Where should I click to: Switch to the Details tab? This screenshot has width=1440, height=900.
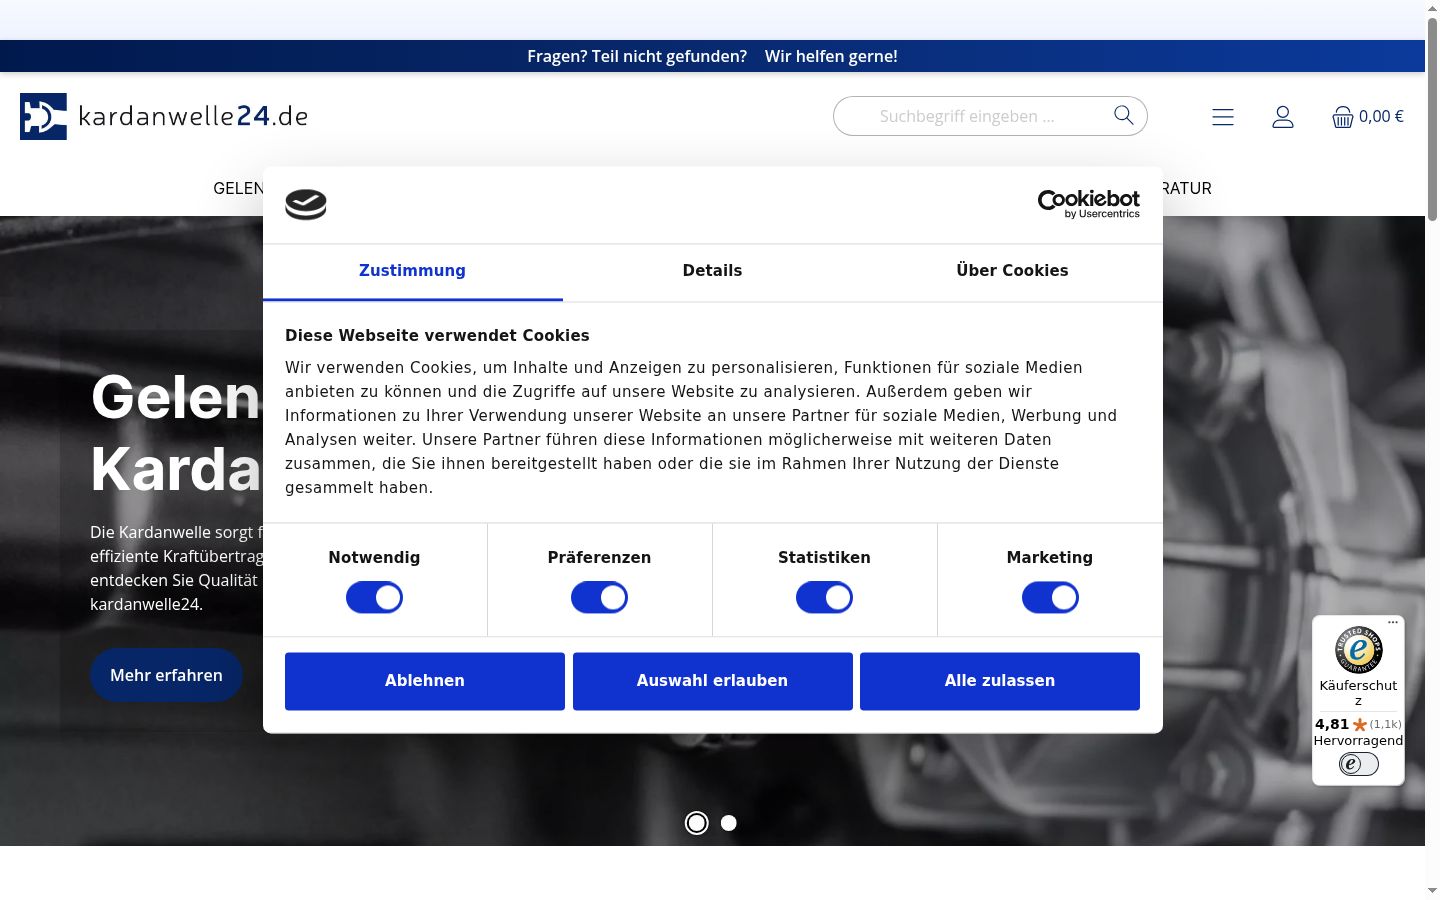[x=712, y=271]
